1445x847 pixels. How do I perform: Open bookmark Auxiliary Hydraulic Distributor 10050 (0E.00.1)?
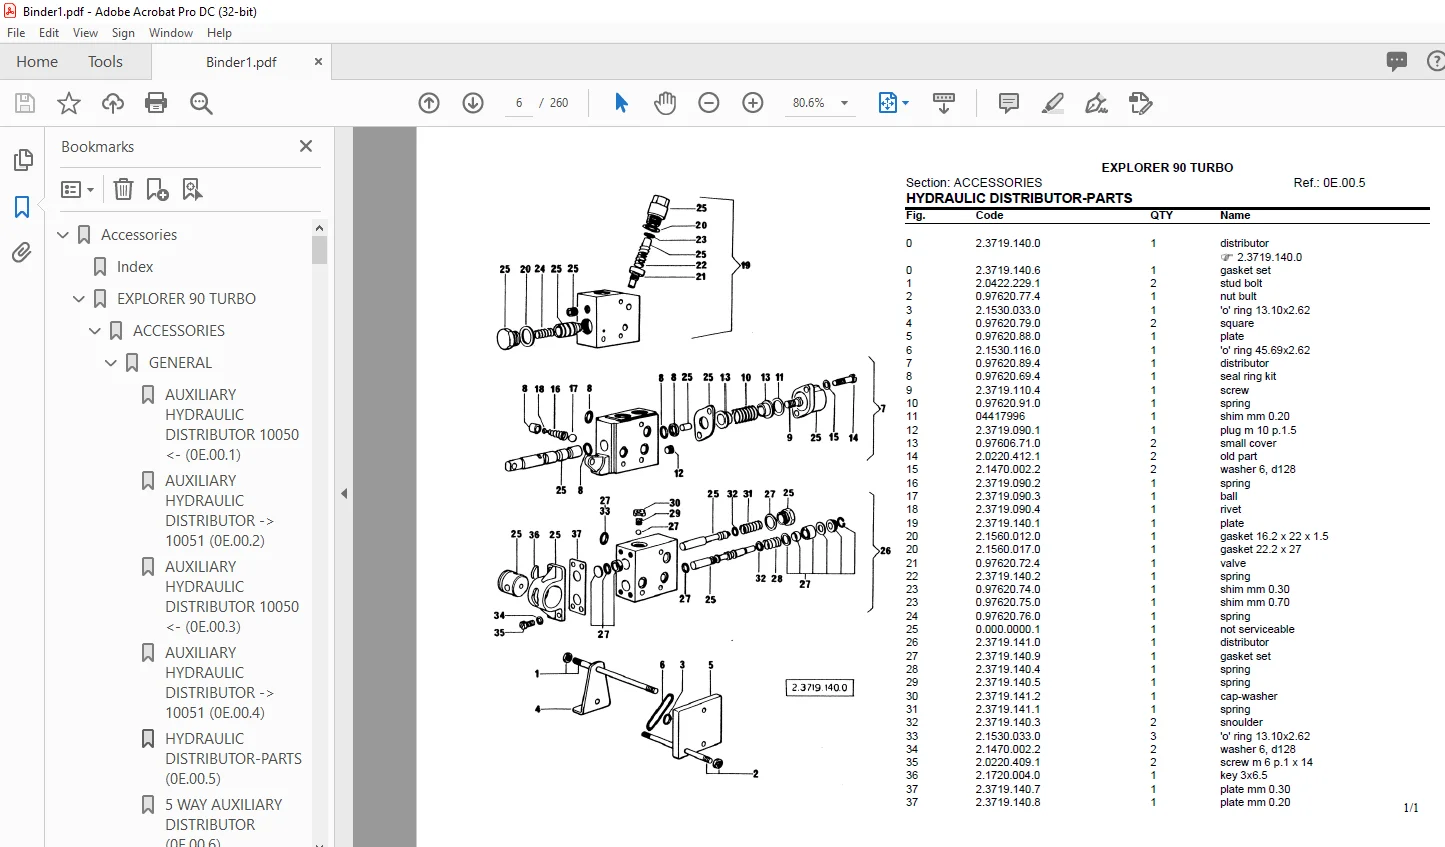point(232,425)
